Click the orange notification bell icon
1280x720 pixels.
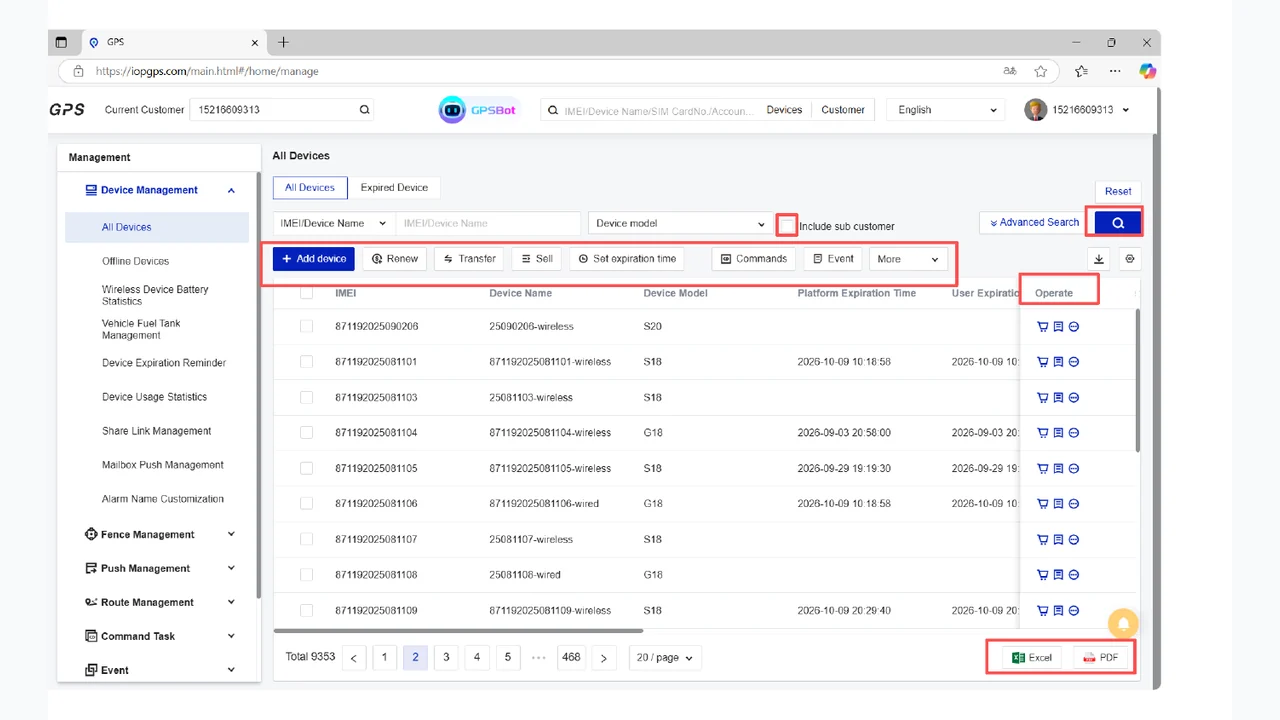coord(1124,624)
